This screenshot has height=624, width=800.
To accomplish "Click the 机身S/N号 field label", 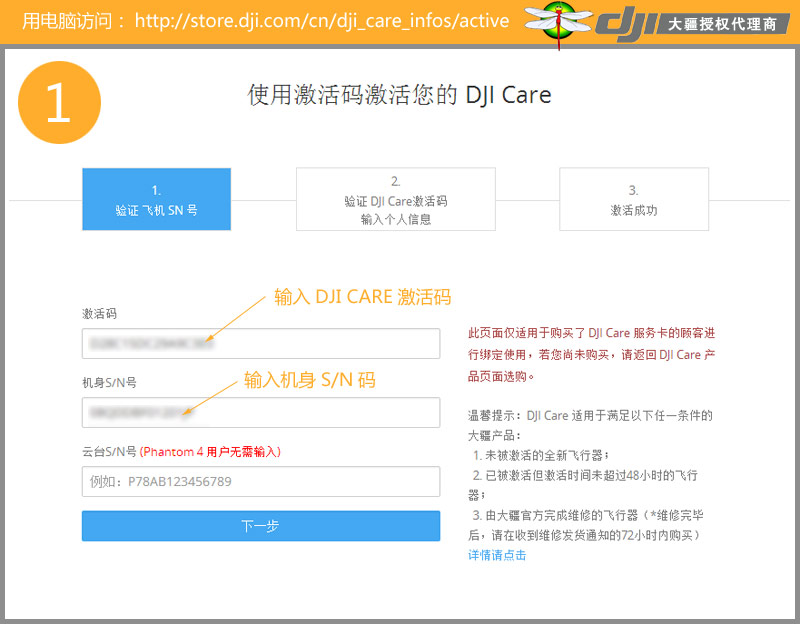I will click(109, 383).
